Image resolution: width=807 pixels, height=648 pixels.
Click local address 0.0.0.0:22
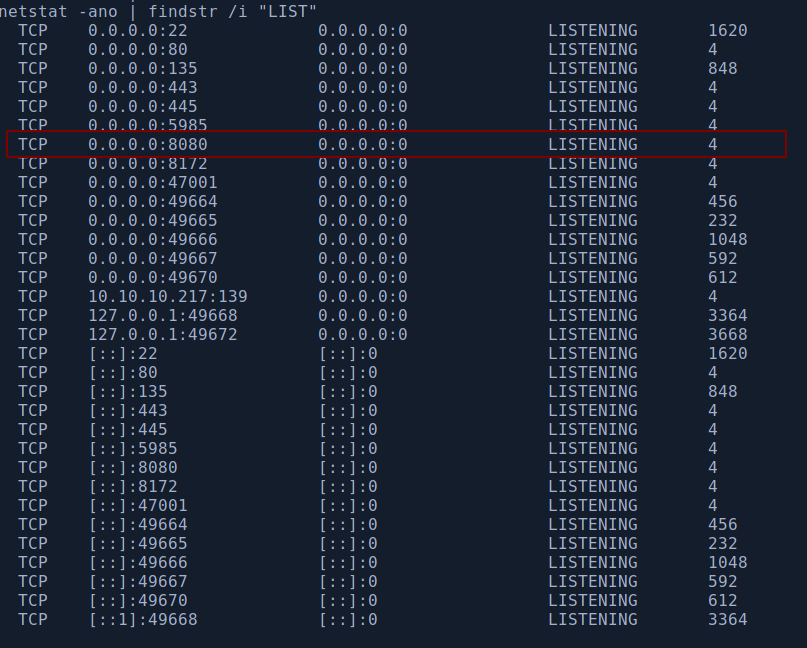click(137, 30)
